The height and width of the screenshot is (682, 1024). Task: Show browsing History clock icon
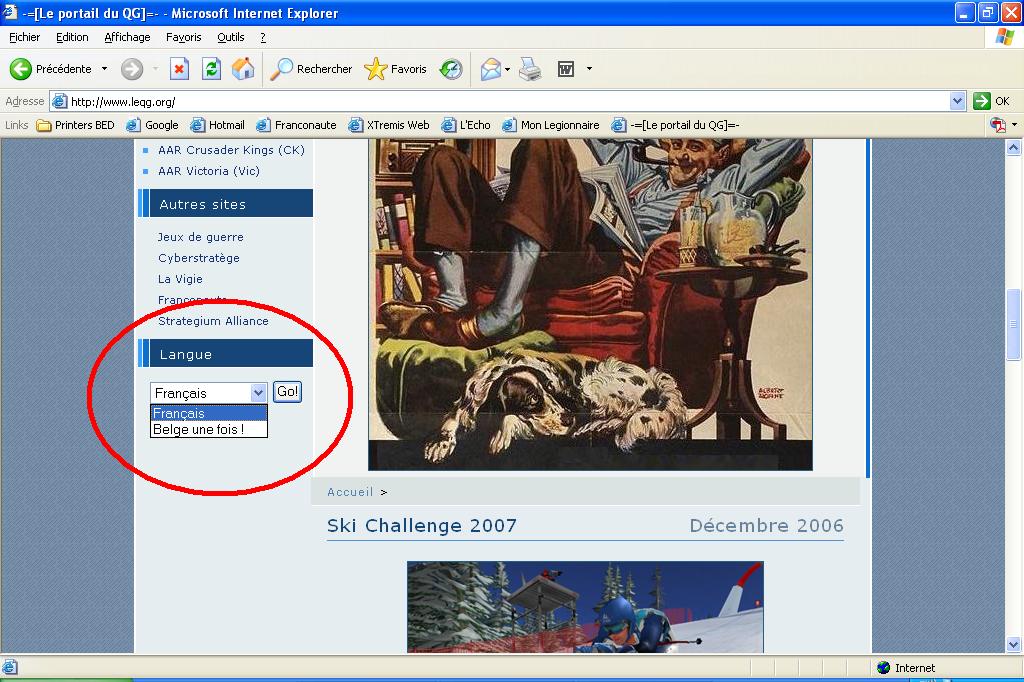[x=451, y=69]
